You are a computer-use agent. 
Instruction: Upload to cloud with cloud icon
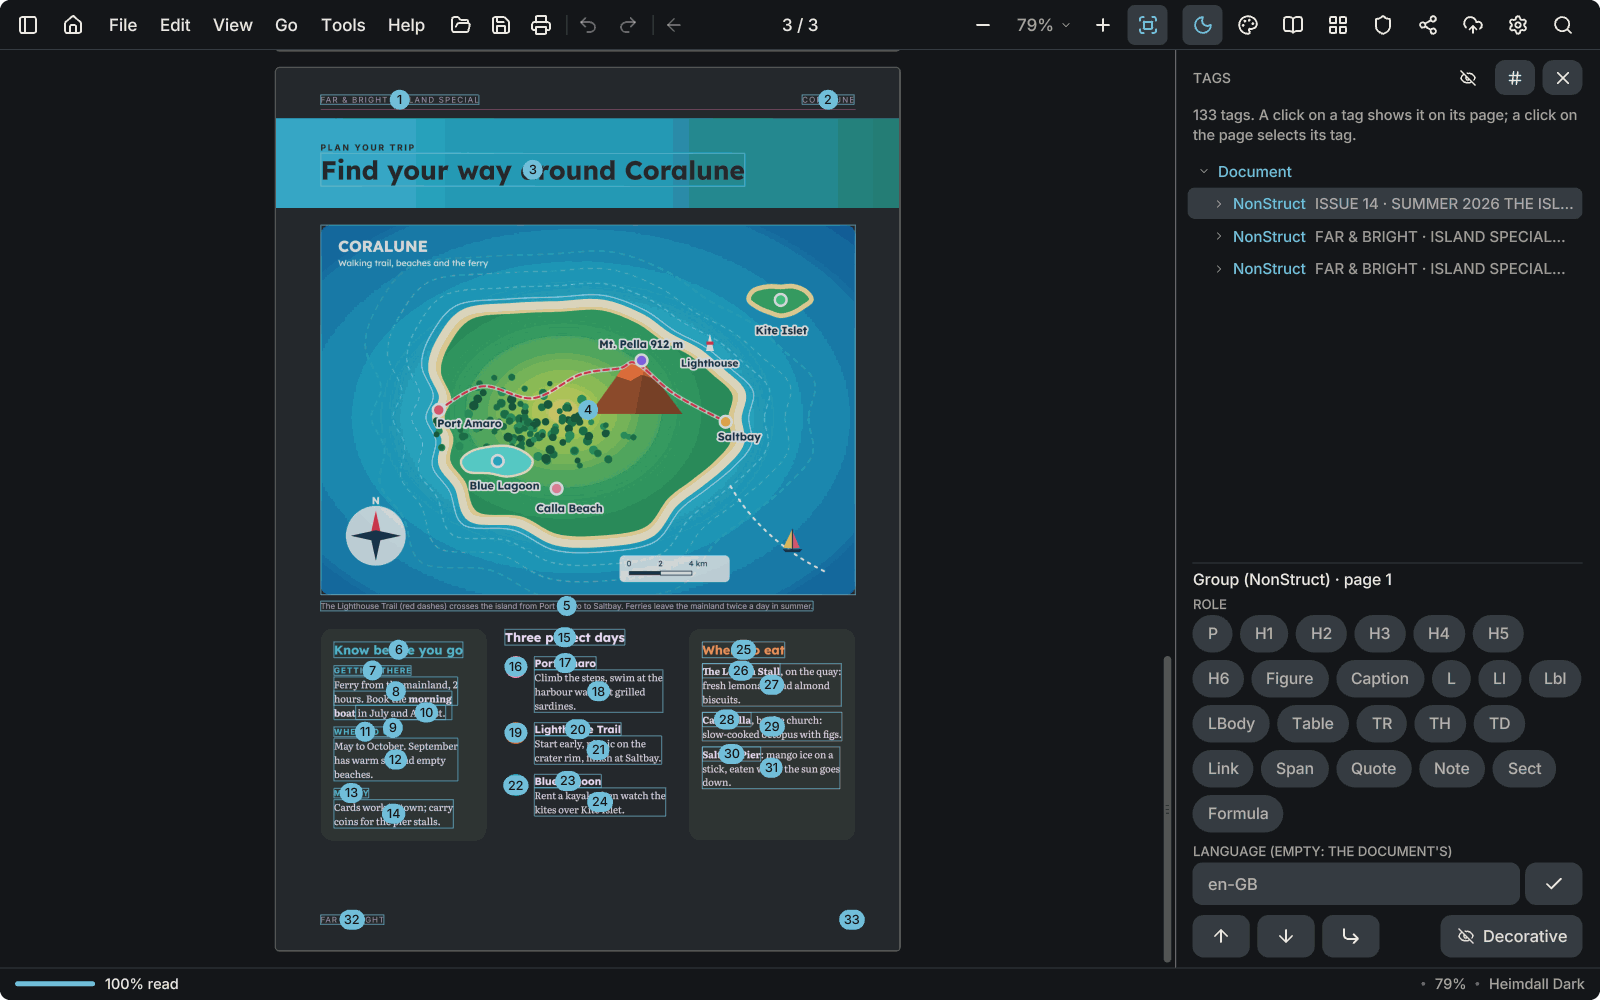click(x=1473, y=25)
